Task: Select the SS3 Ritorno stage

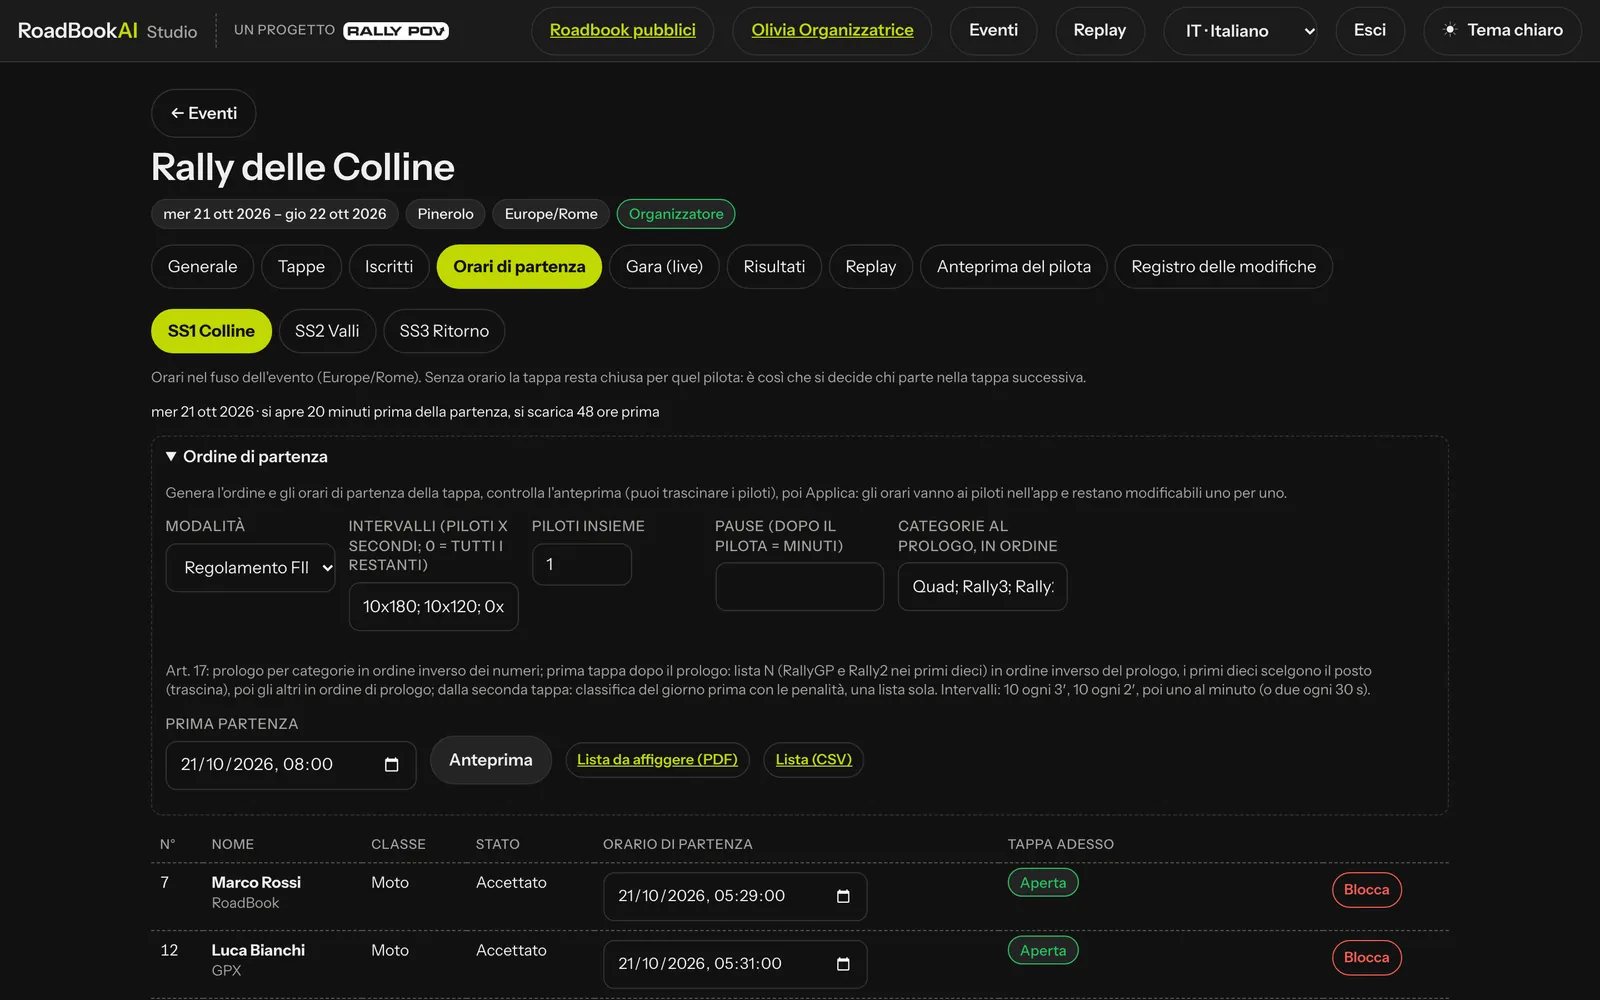Action: click(x=444, y=331)
